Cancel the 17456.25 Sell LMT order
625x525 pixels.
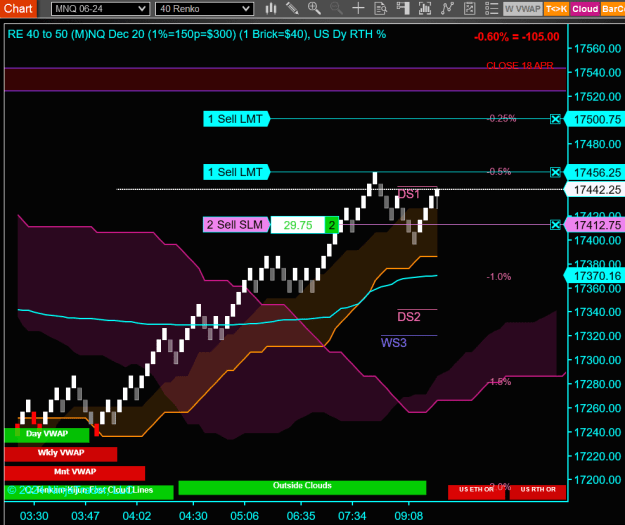point(555,172)
